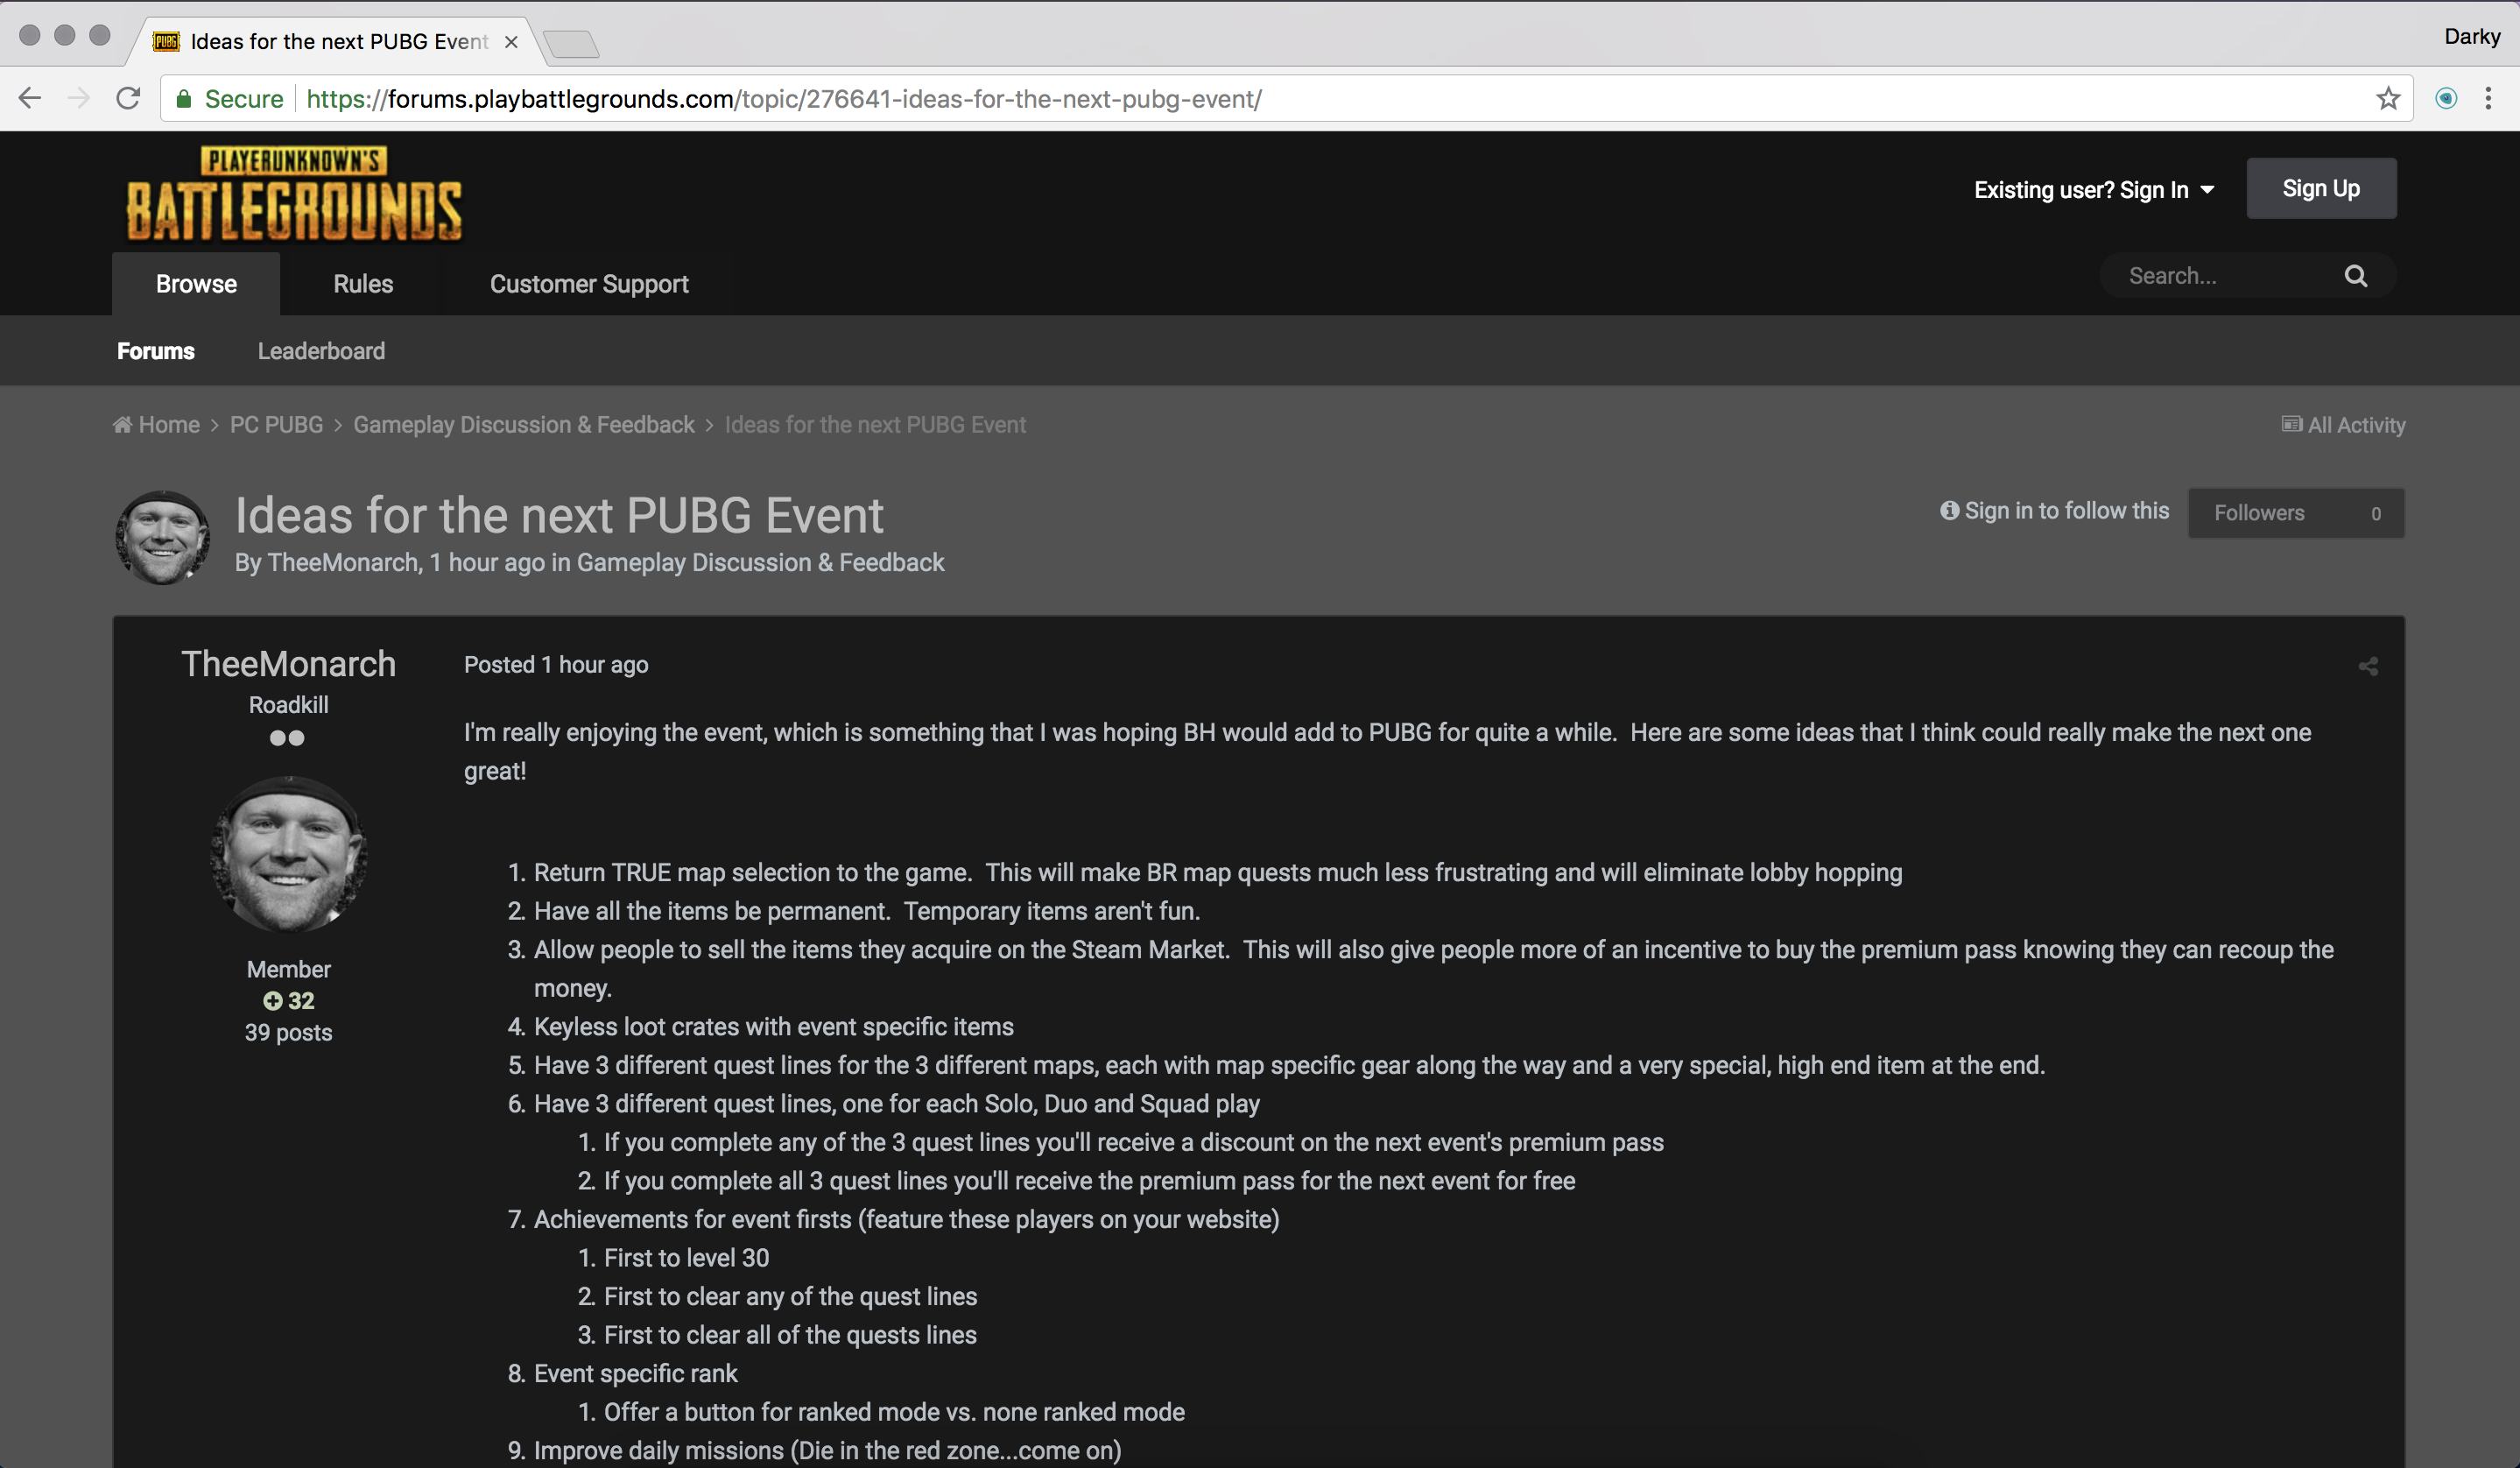Click the reputation score 32
Image resolution: width=2520 pixels, height=1468 pixels.
[301, 1001]
